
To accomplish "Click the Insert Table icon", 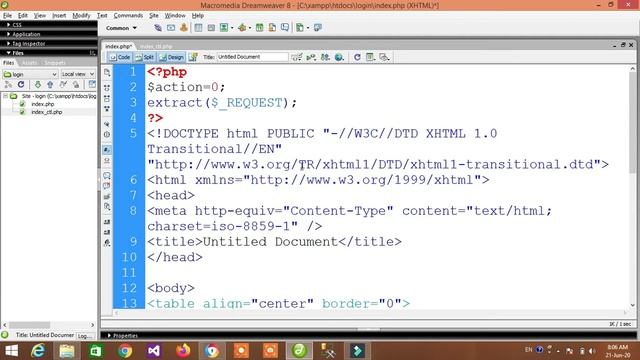I will pyautogui.click(x=198, y=28).
